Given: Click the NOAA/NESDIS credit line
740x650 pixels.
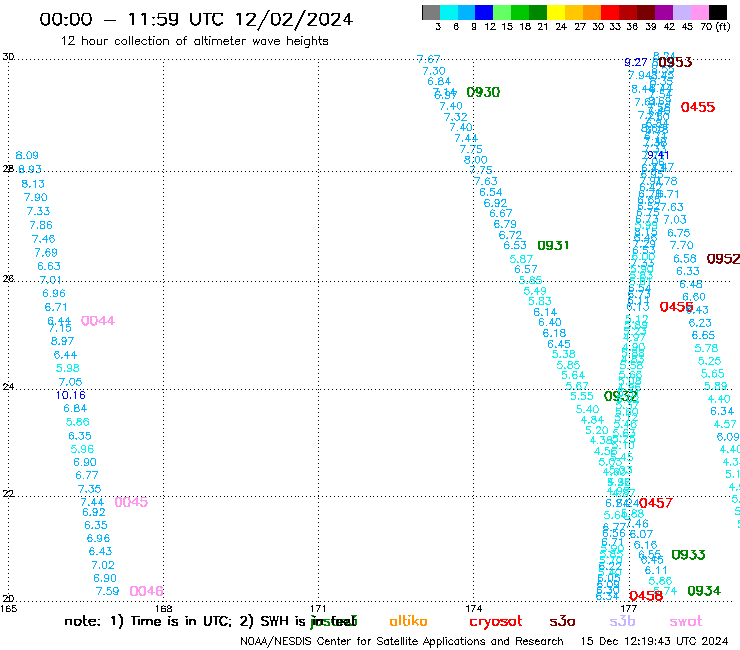Looking at the screenshot, I should [402, 641].
